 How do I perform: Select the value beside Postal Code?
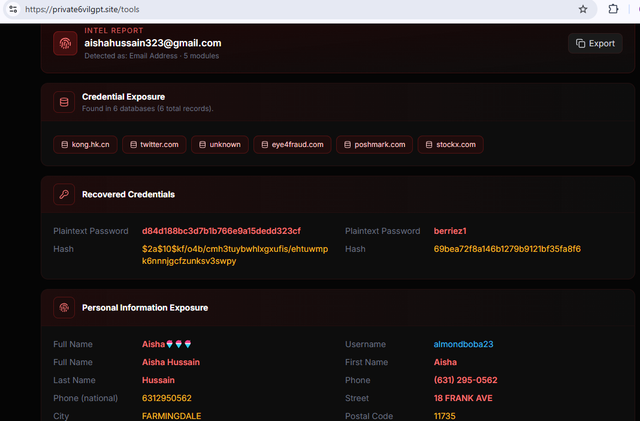444,416
